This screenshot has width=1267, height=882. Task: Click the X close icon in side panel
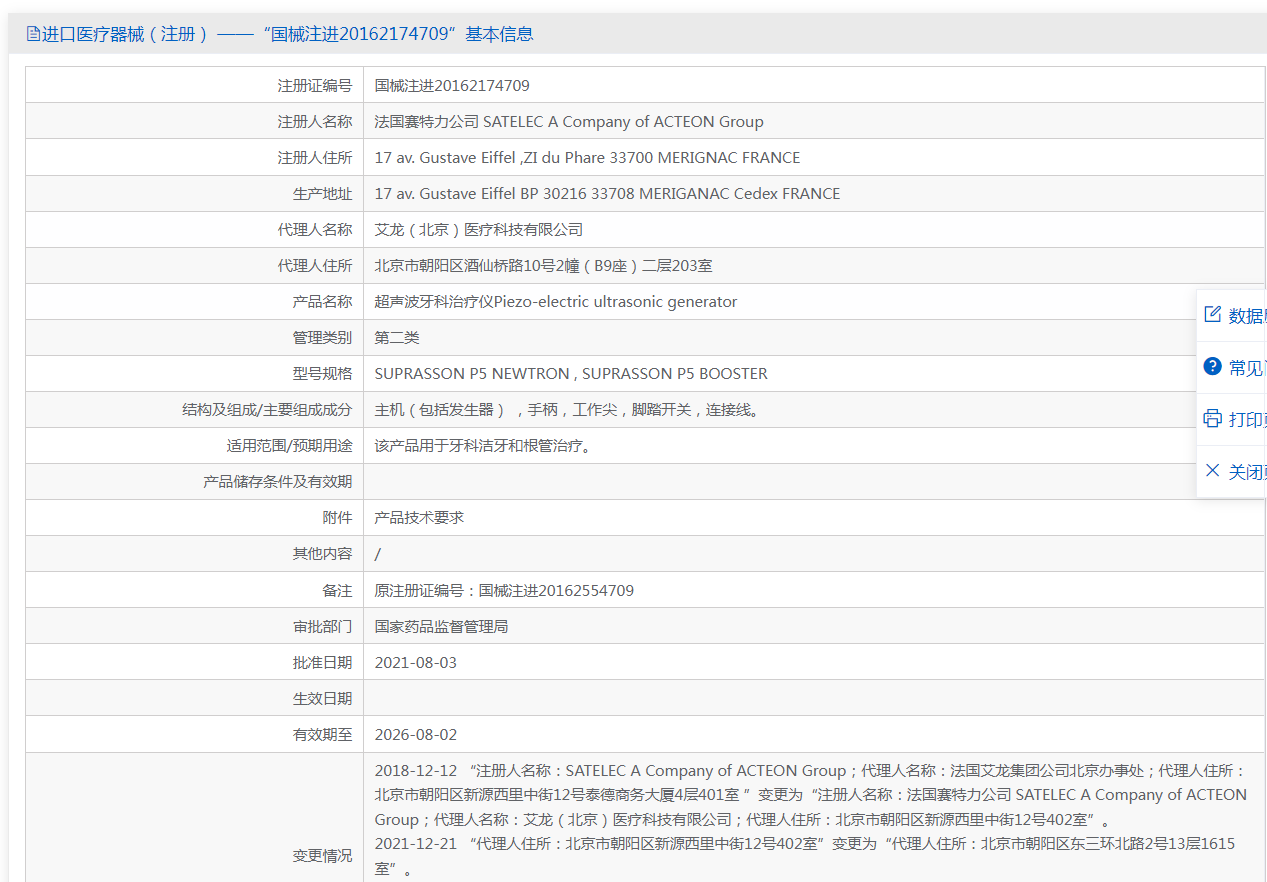pyautogui.click(x=1212, y=471)
